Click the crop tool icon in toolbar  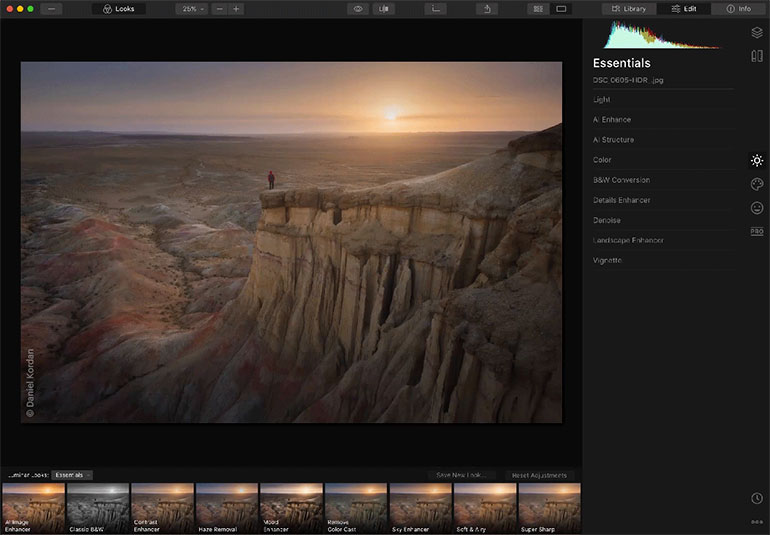[x=435, y=9]
